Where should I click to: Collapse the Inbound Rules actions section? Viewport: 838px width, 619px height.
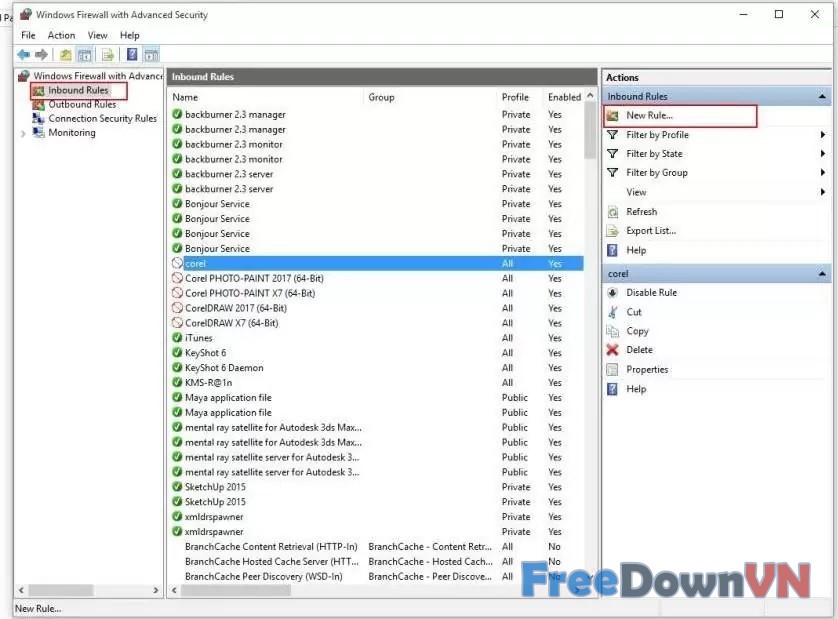click(822, 97)
